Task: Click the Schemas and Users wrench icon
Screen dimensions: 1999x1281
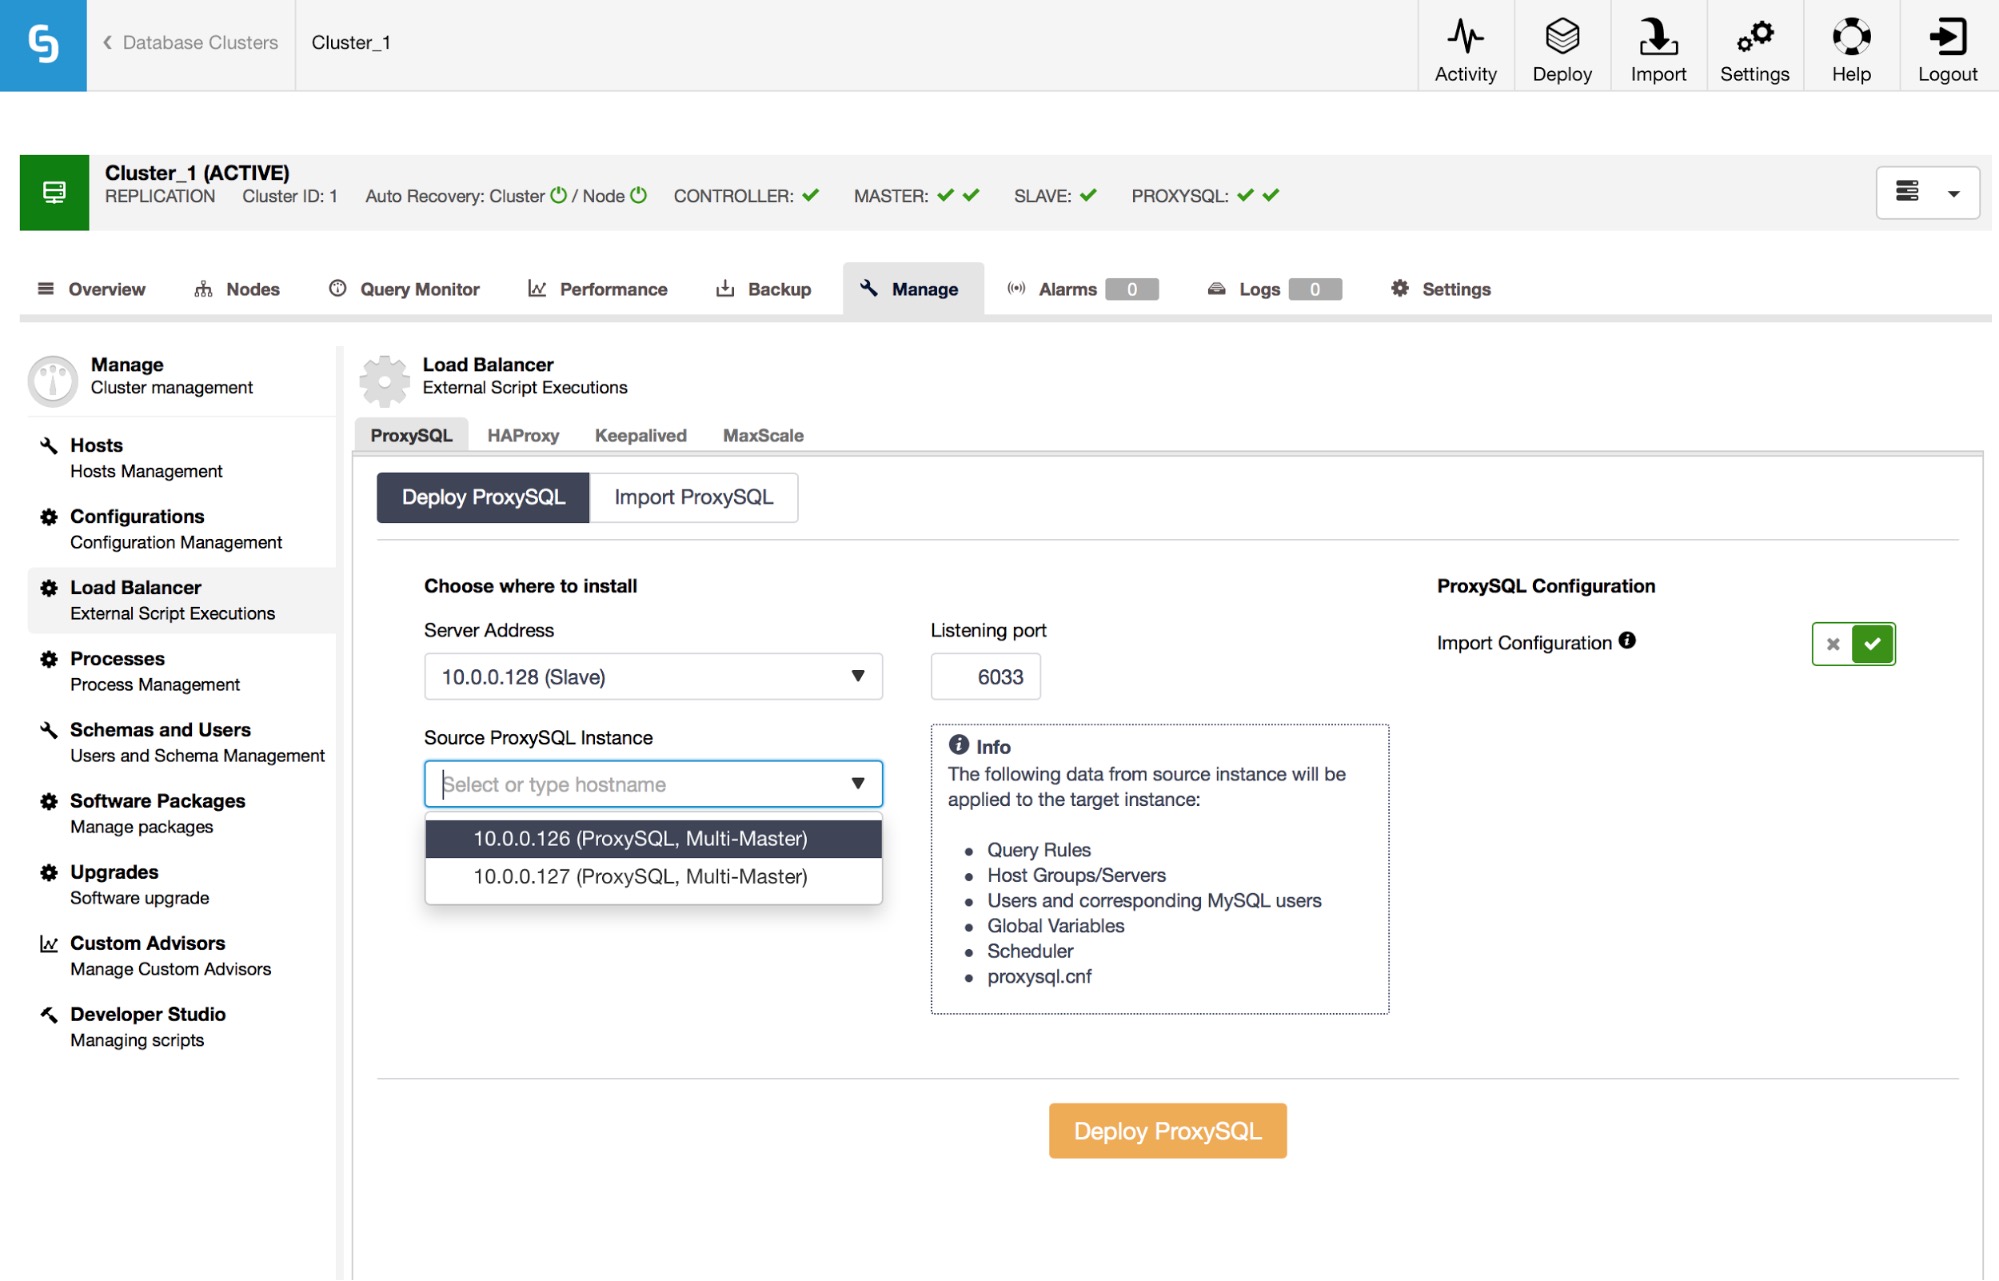Action: (x=48, y=729)
